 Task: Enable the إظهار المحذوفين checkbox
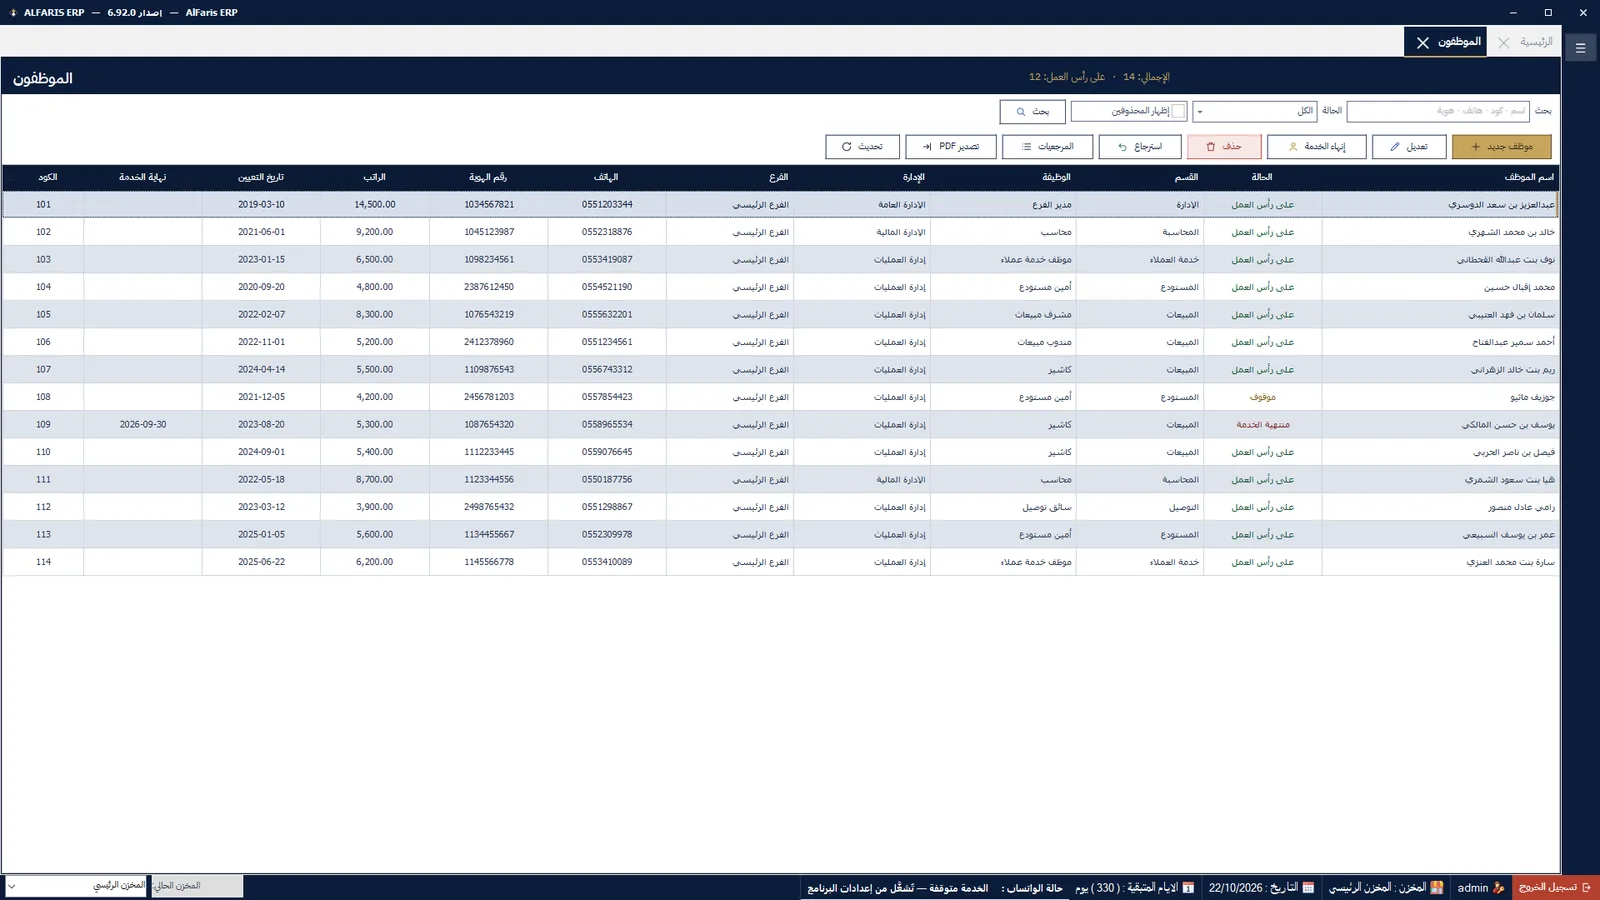click(1179, 111)
